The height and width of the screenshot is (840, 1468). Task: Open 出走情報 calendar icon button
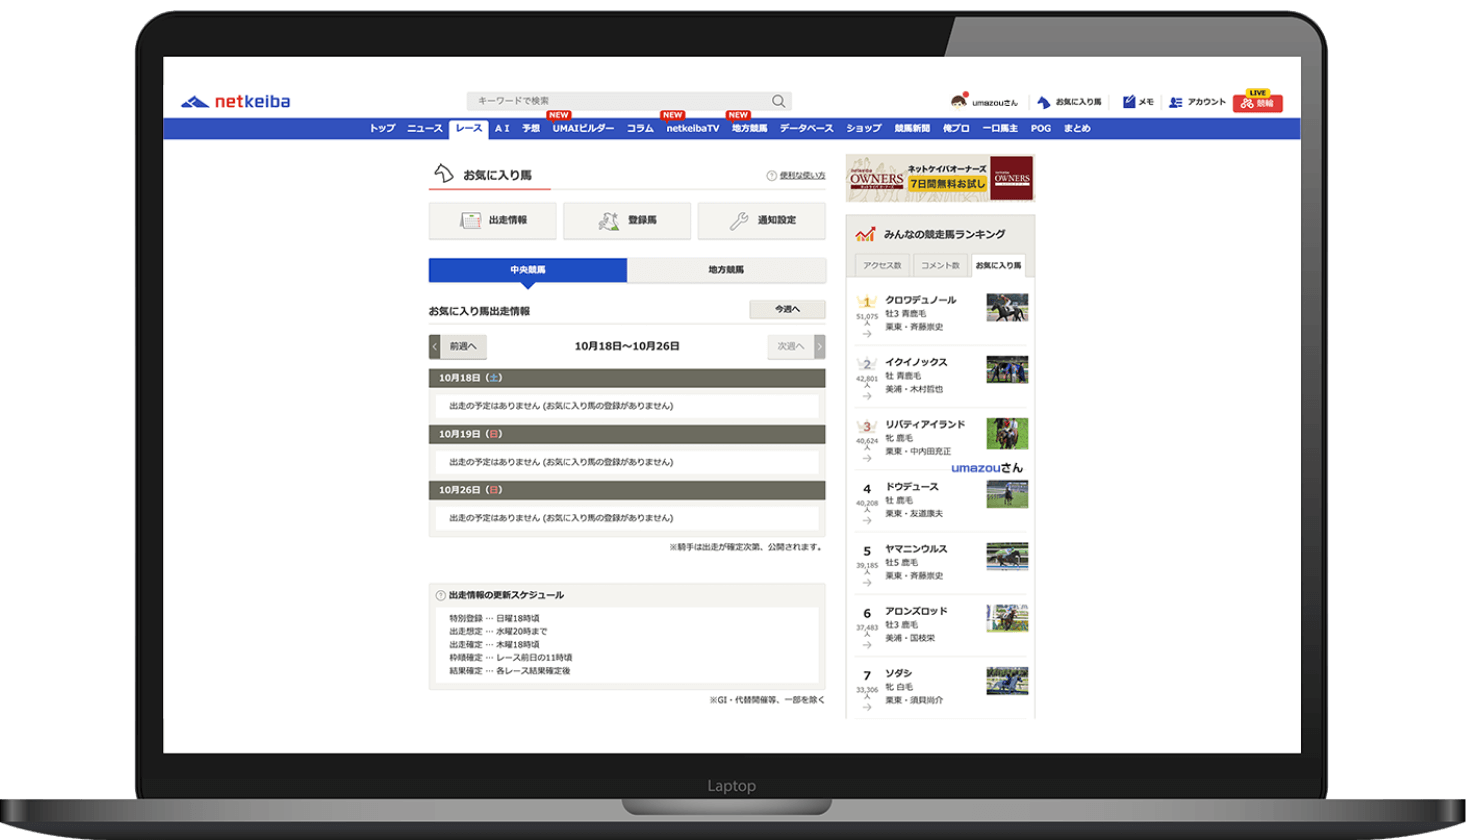492,221
